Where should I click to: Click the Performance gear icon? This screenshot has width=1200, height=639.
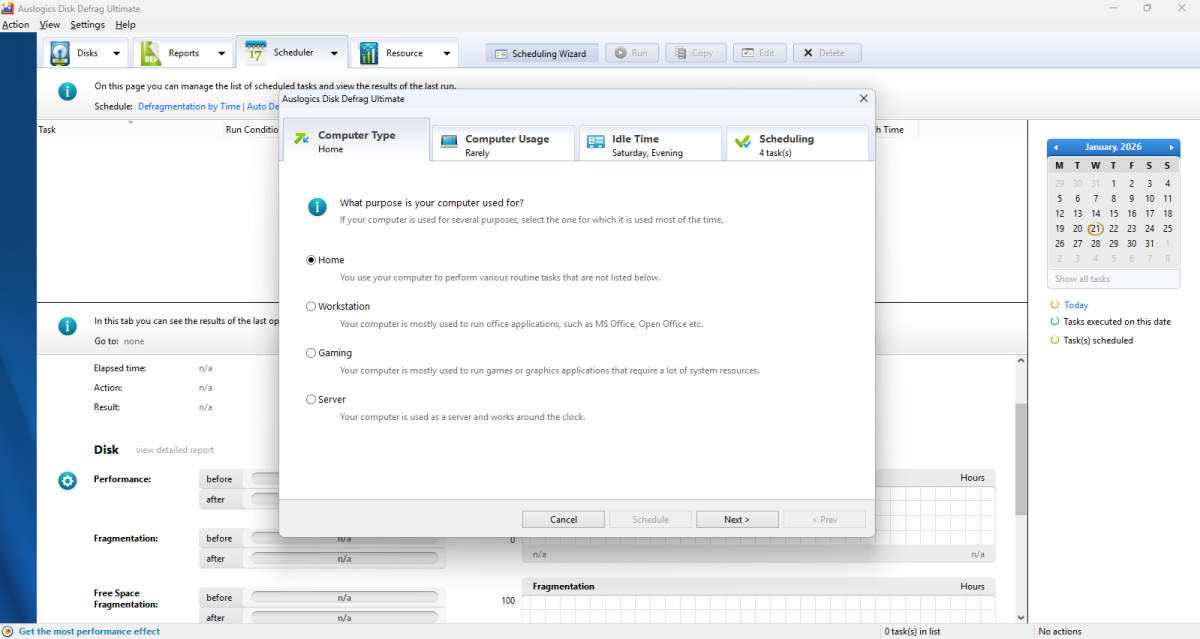[67, 481]
